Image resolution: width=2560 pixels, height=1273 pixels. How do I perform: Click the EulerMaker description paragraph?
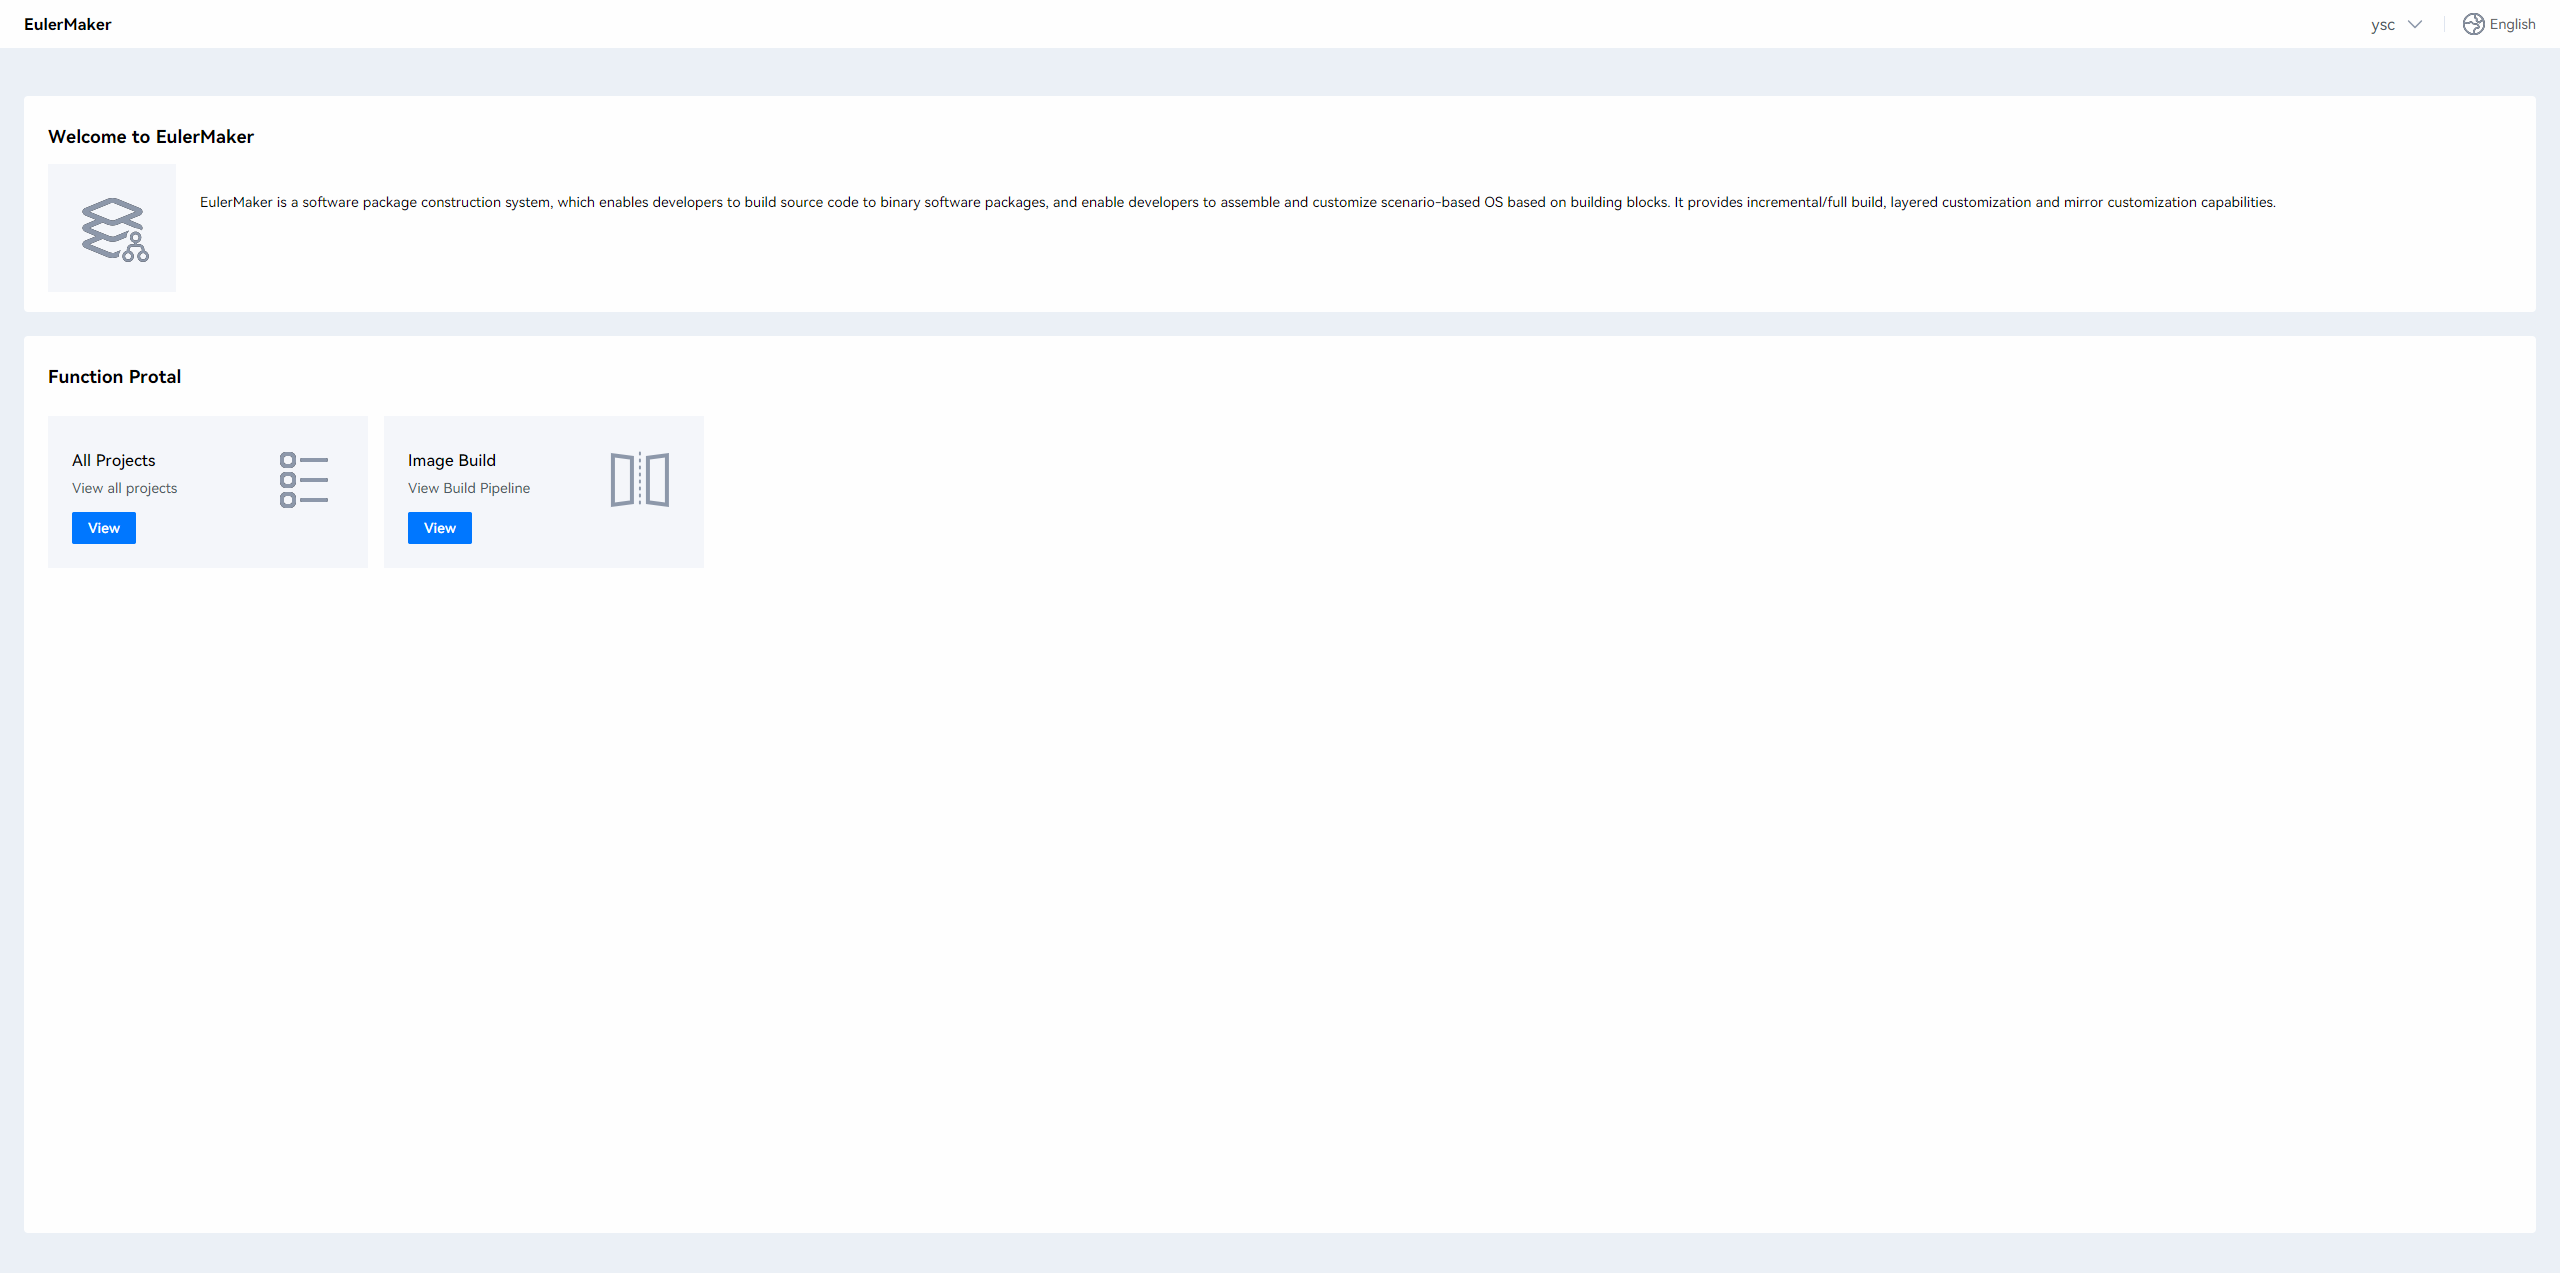(x=1237, y=202)
